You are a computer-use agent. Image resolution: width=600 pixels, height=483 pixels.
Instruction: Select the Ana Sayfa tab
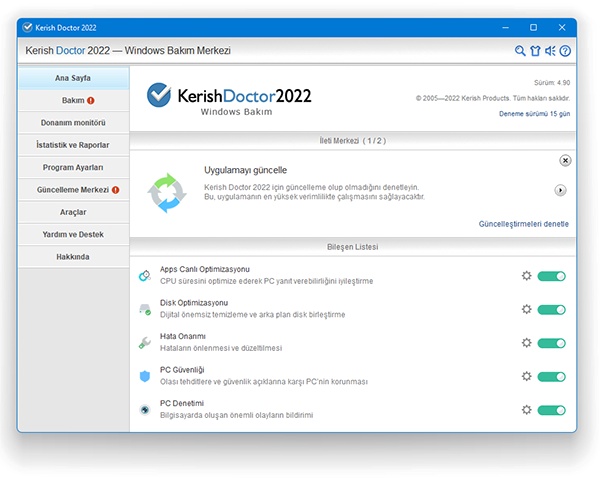click(x=73, y=78)
